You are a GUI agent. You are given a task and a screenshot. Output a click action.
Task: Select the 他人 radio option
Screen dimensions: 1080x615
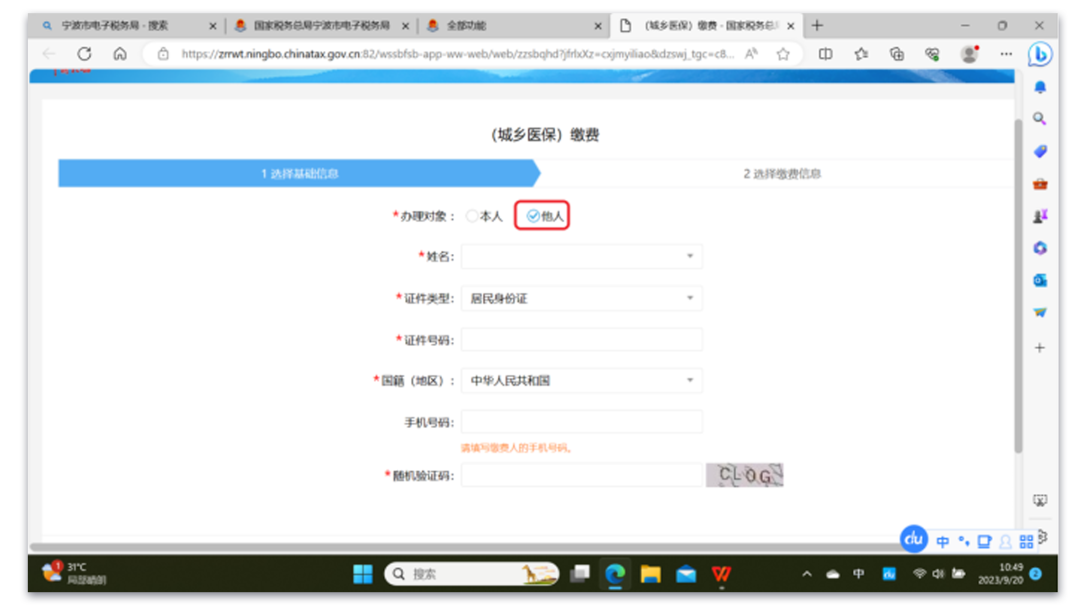(534, 216)
